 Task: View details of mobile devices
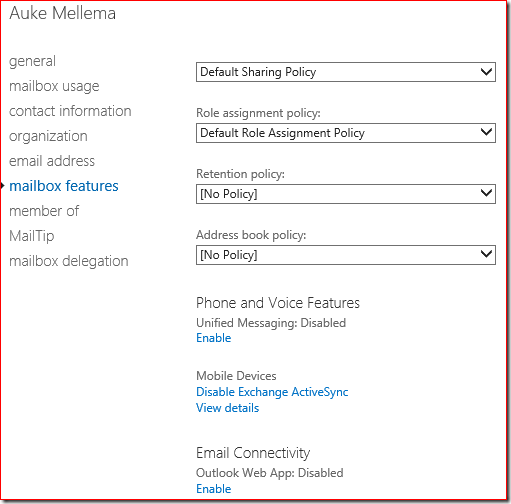point(227,408)
